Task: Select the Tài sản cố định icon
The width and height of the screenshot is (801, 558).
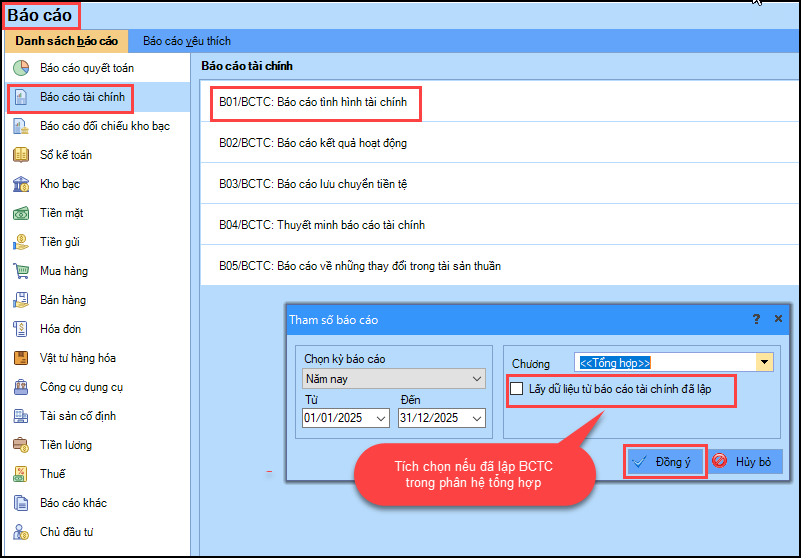Action: point(20,416)
